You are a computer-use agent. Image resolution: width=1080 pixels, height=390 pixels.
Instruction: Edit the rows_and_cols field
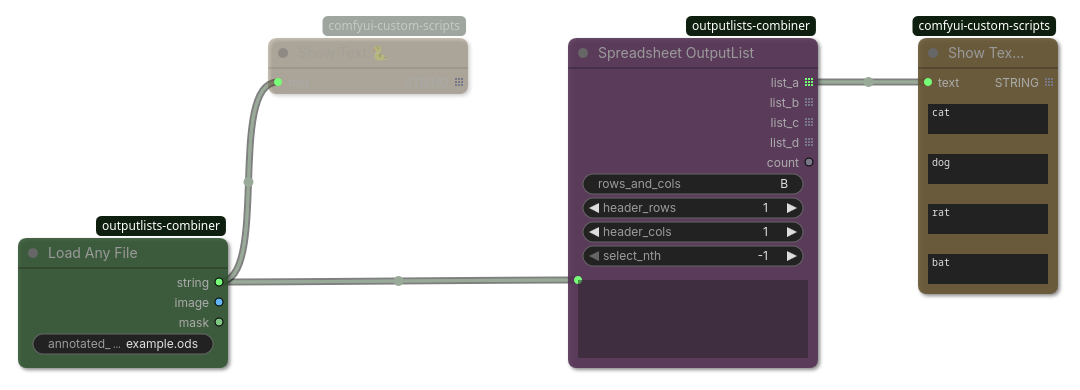pos(693,184)
